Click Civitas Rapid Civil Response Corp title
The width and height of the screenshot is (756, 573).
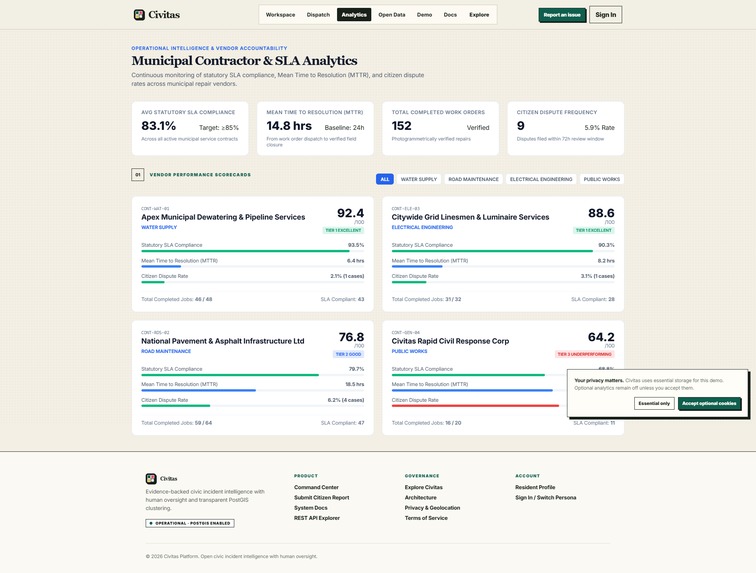[450, 341]
